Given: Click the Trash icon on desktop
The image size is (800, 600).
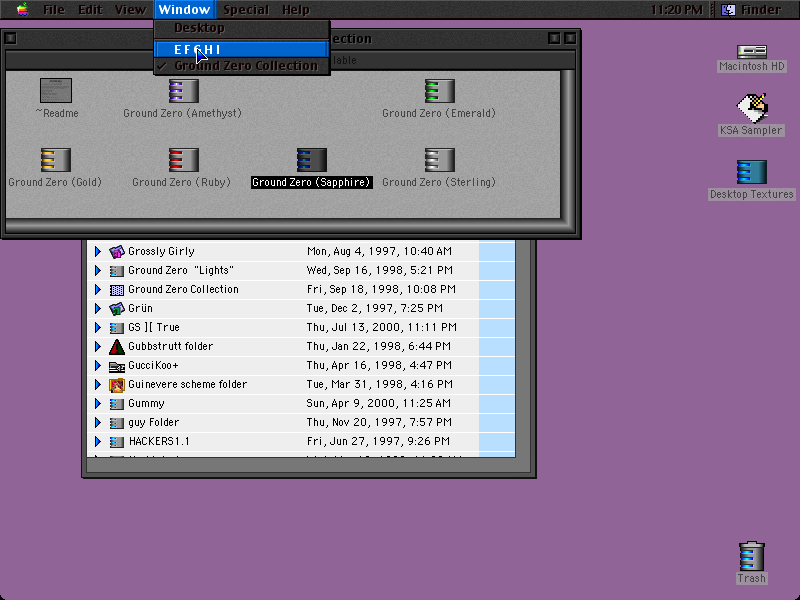Looking at the screenshot, I should pos(752,556).
